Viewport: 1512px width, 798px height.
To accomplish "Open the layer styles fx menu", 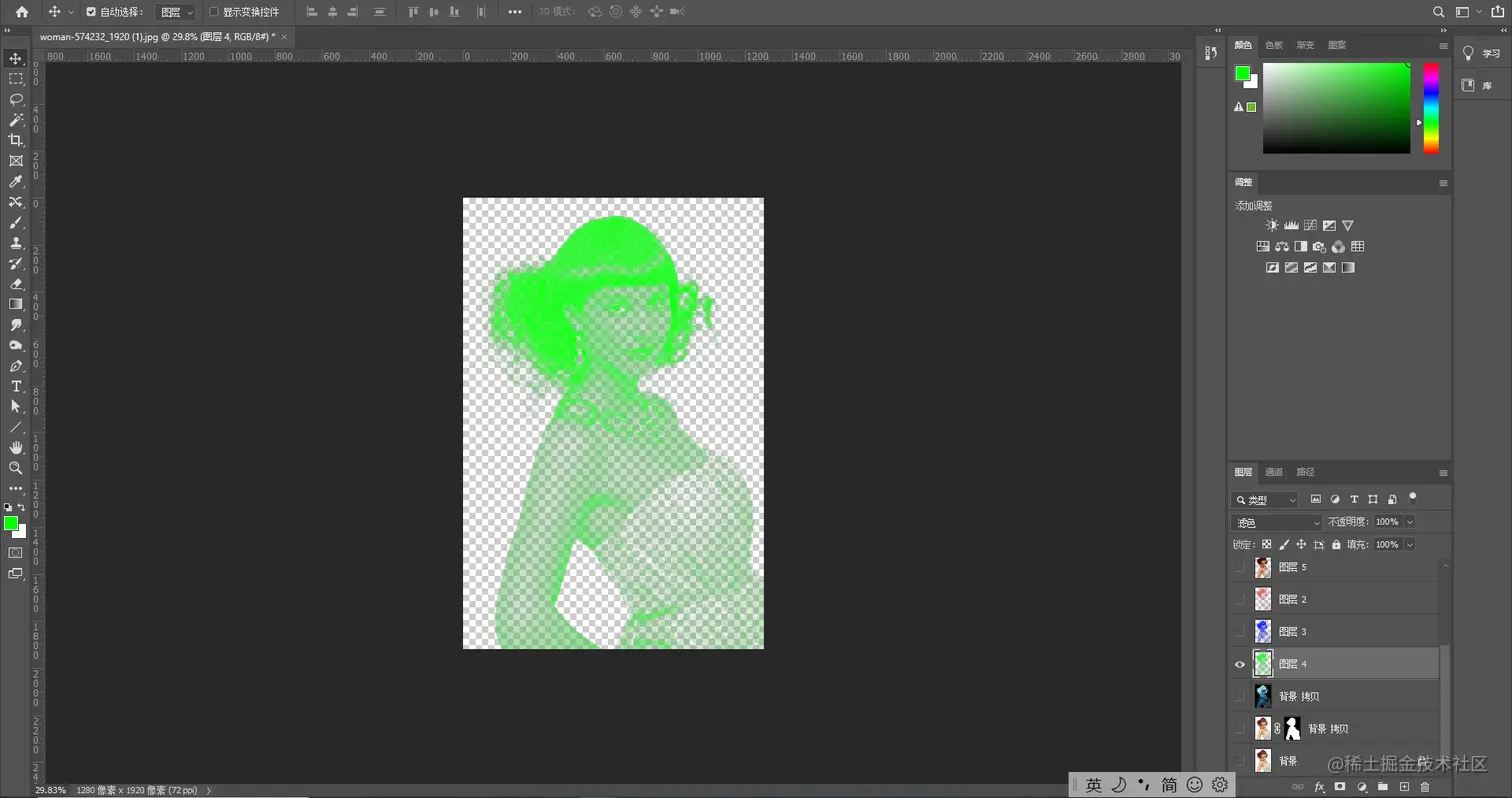I will pos(1319,787).
